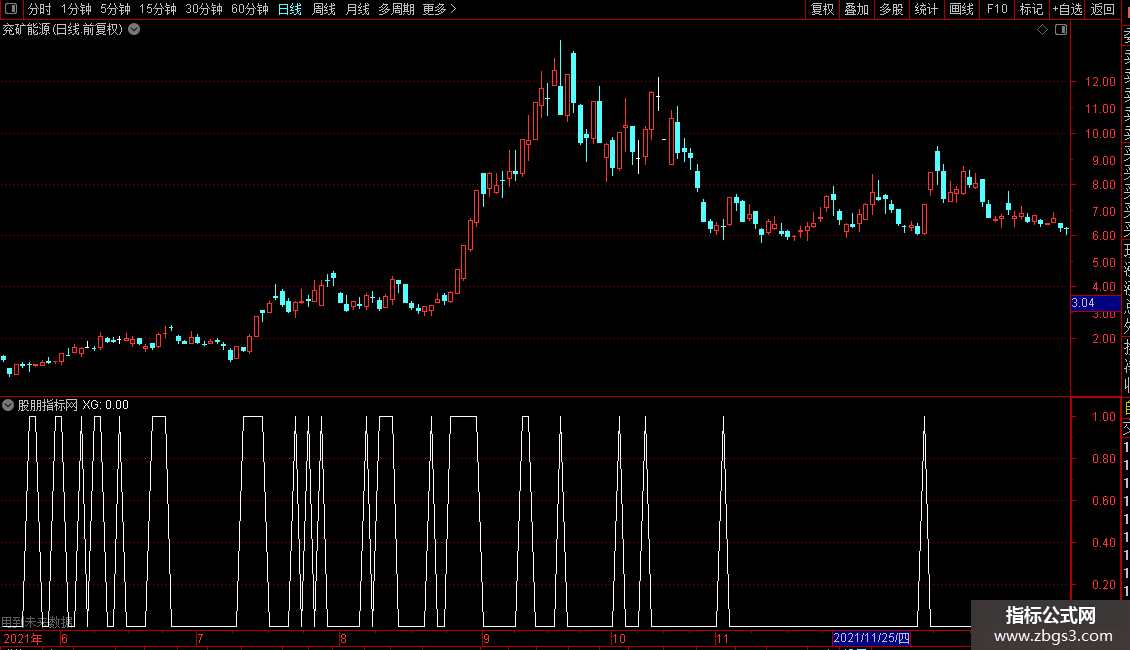Click month 7 marker on date axis
Viewport: 1130px width, 650px height.
[x=200, y=638]
